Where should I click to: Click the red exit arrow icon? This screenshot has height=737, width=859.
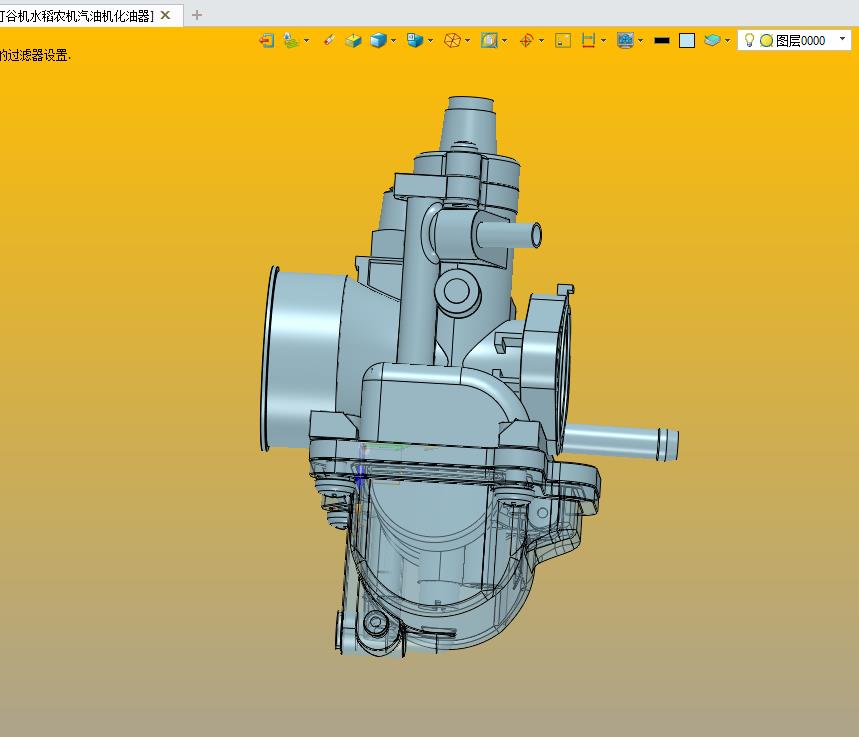coord(266,41)
